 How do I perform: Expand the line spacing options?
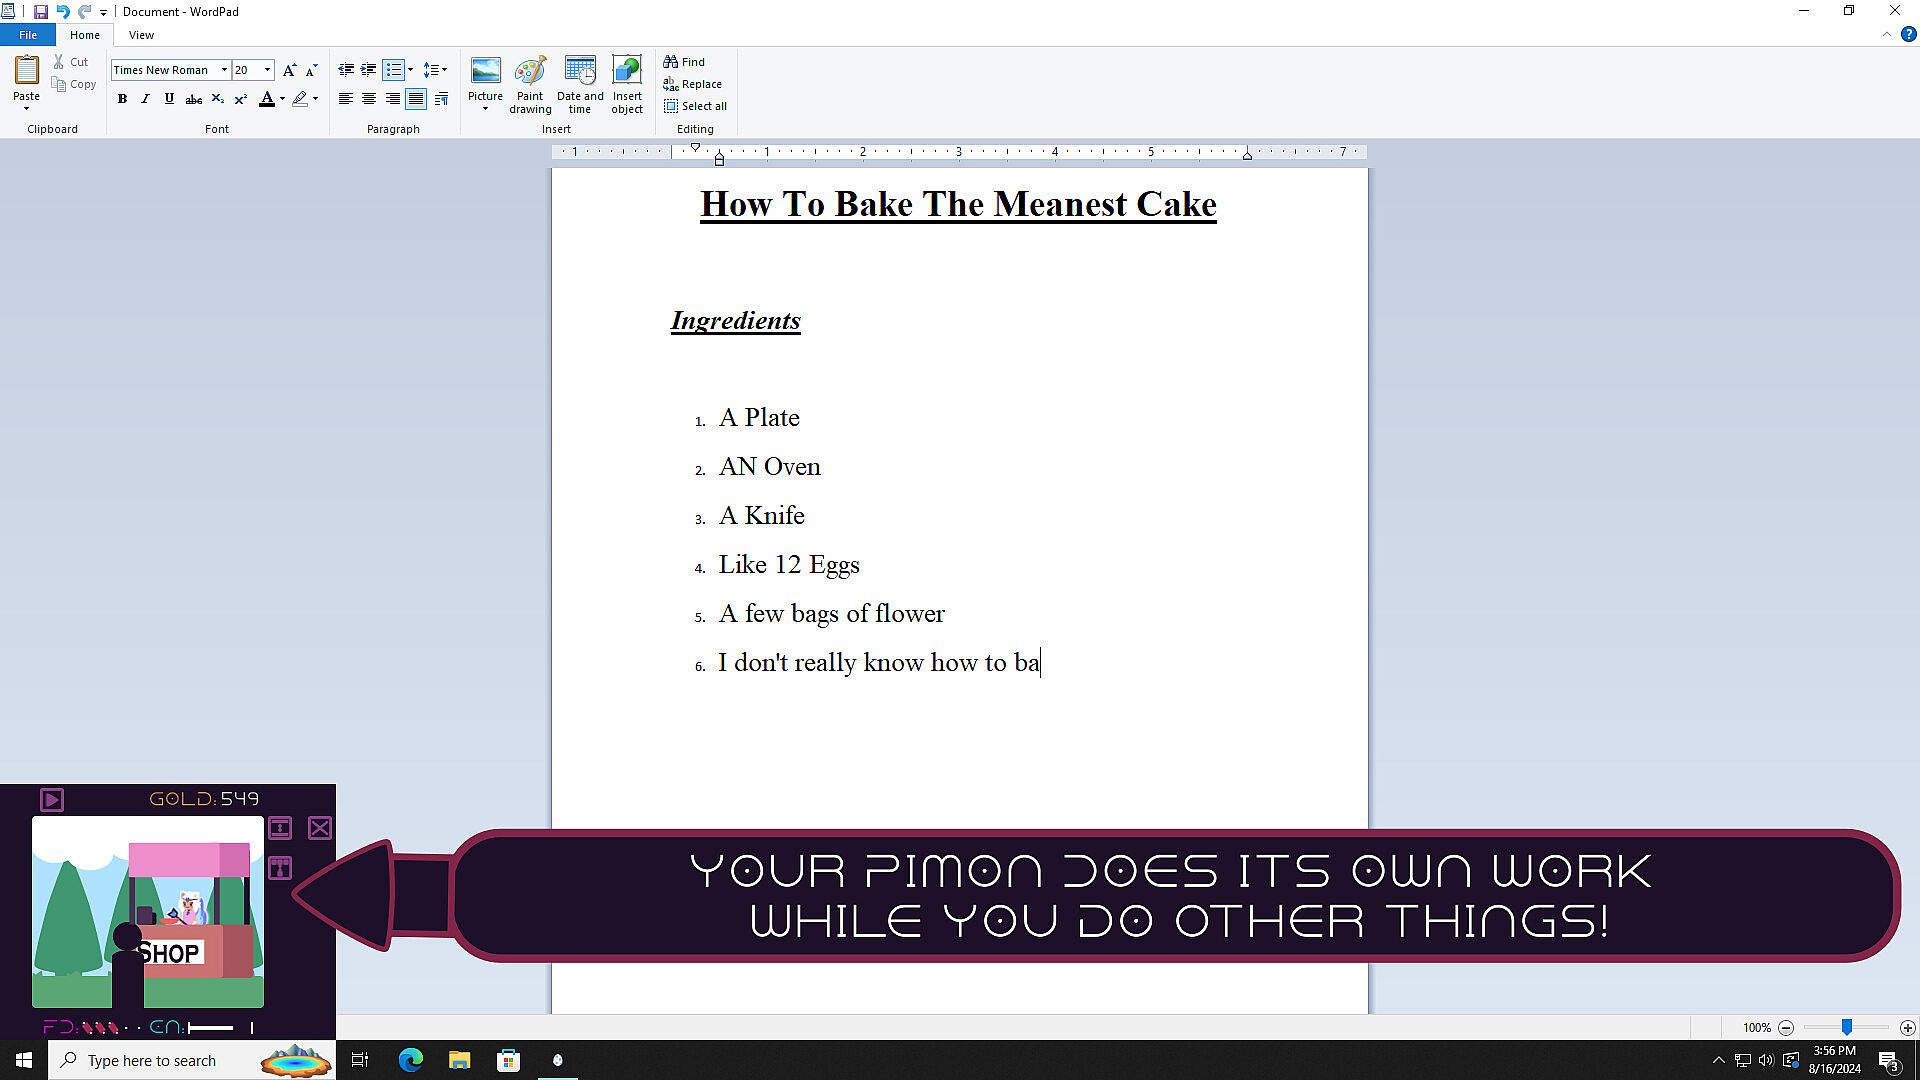(x=436, y=70)
